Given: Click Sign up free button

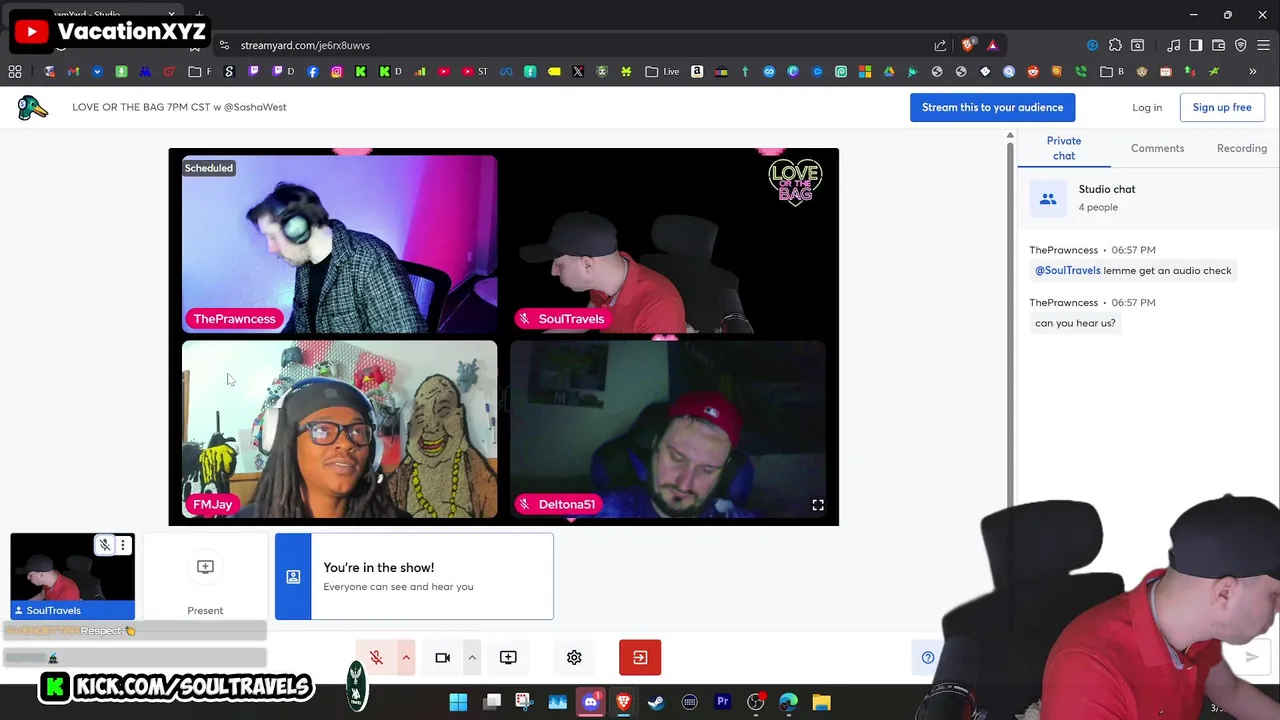Looking at the screenshot, I should tap(1222, 107).
